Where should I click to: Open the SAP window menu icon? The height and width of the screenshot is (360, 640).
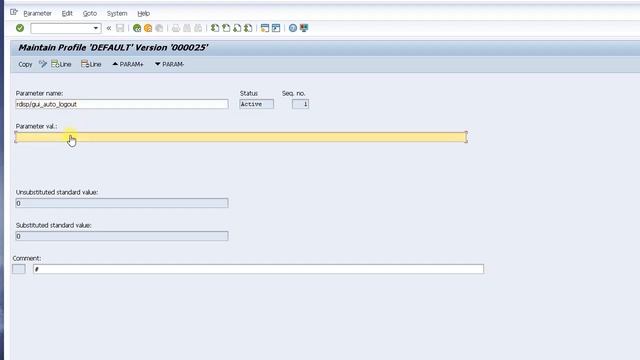(x=14, y=12)
